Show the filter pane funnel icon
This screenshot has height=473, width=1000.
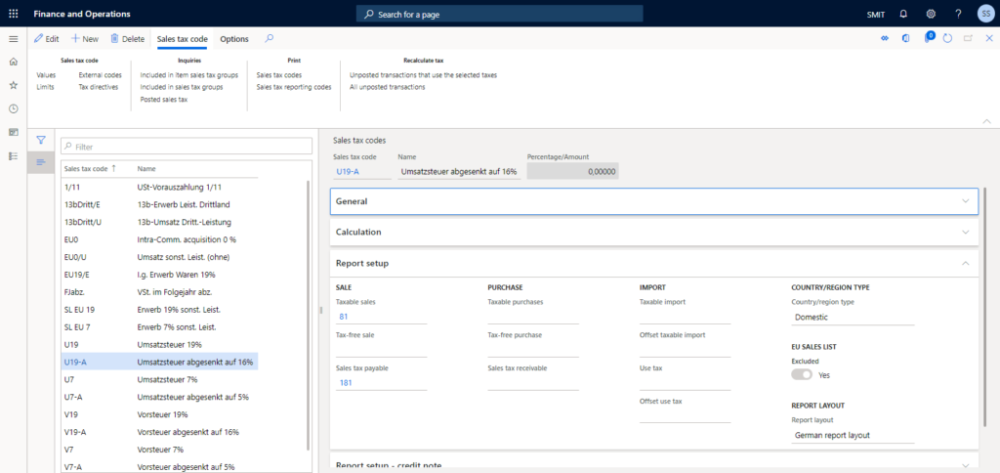[41, 140]
